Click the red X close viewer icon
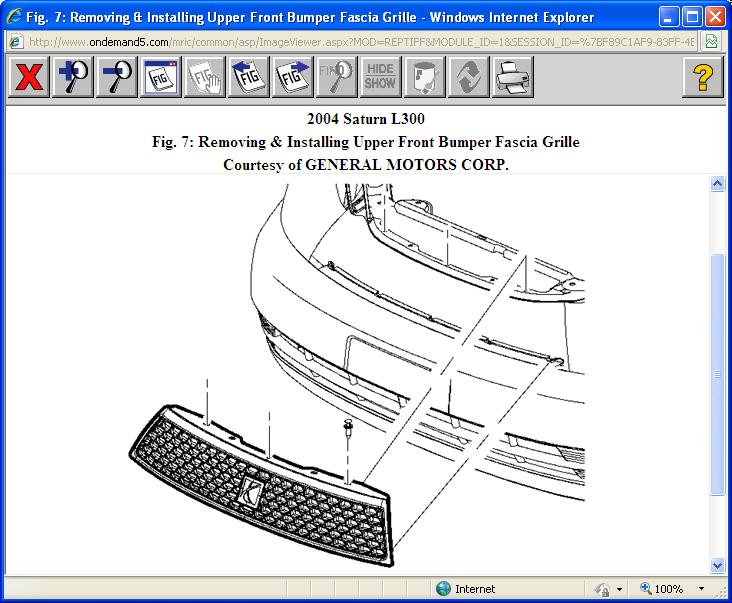The width and height of the screenshot is (732, 603). coord(29,77)
